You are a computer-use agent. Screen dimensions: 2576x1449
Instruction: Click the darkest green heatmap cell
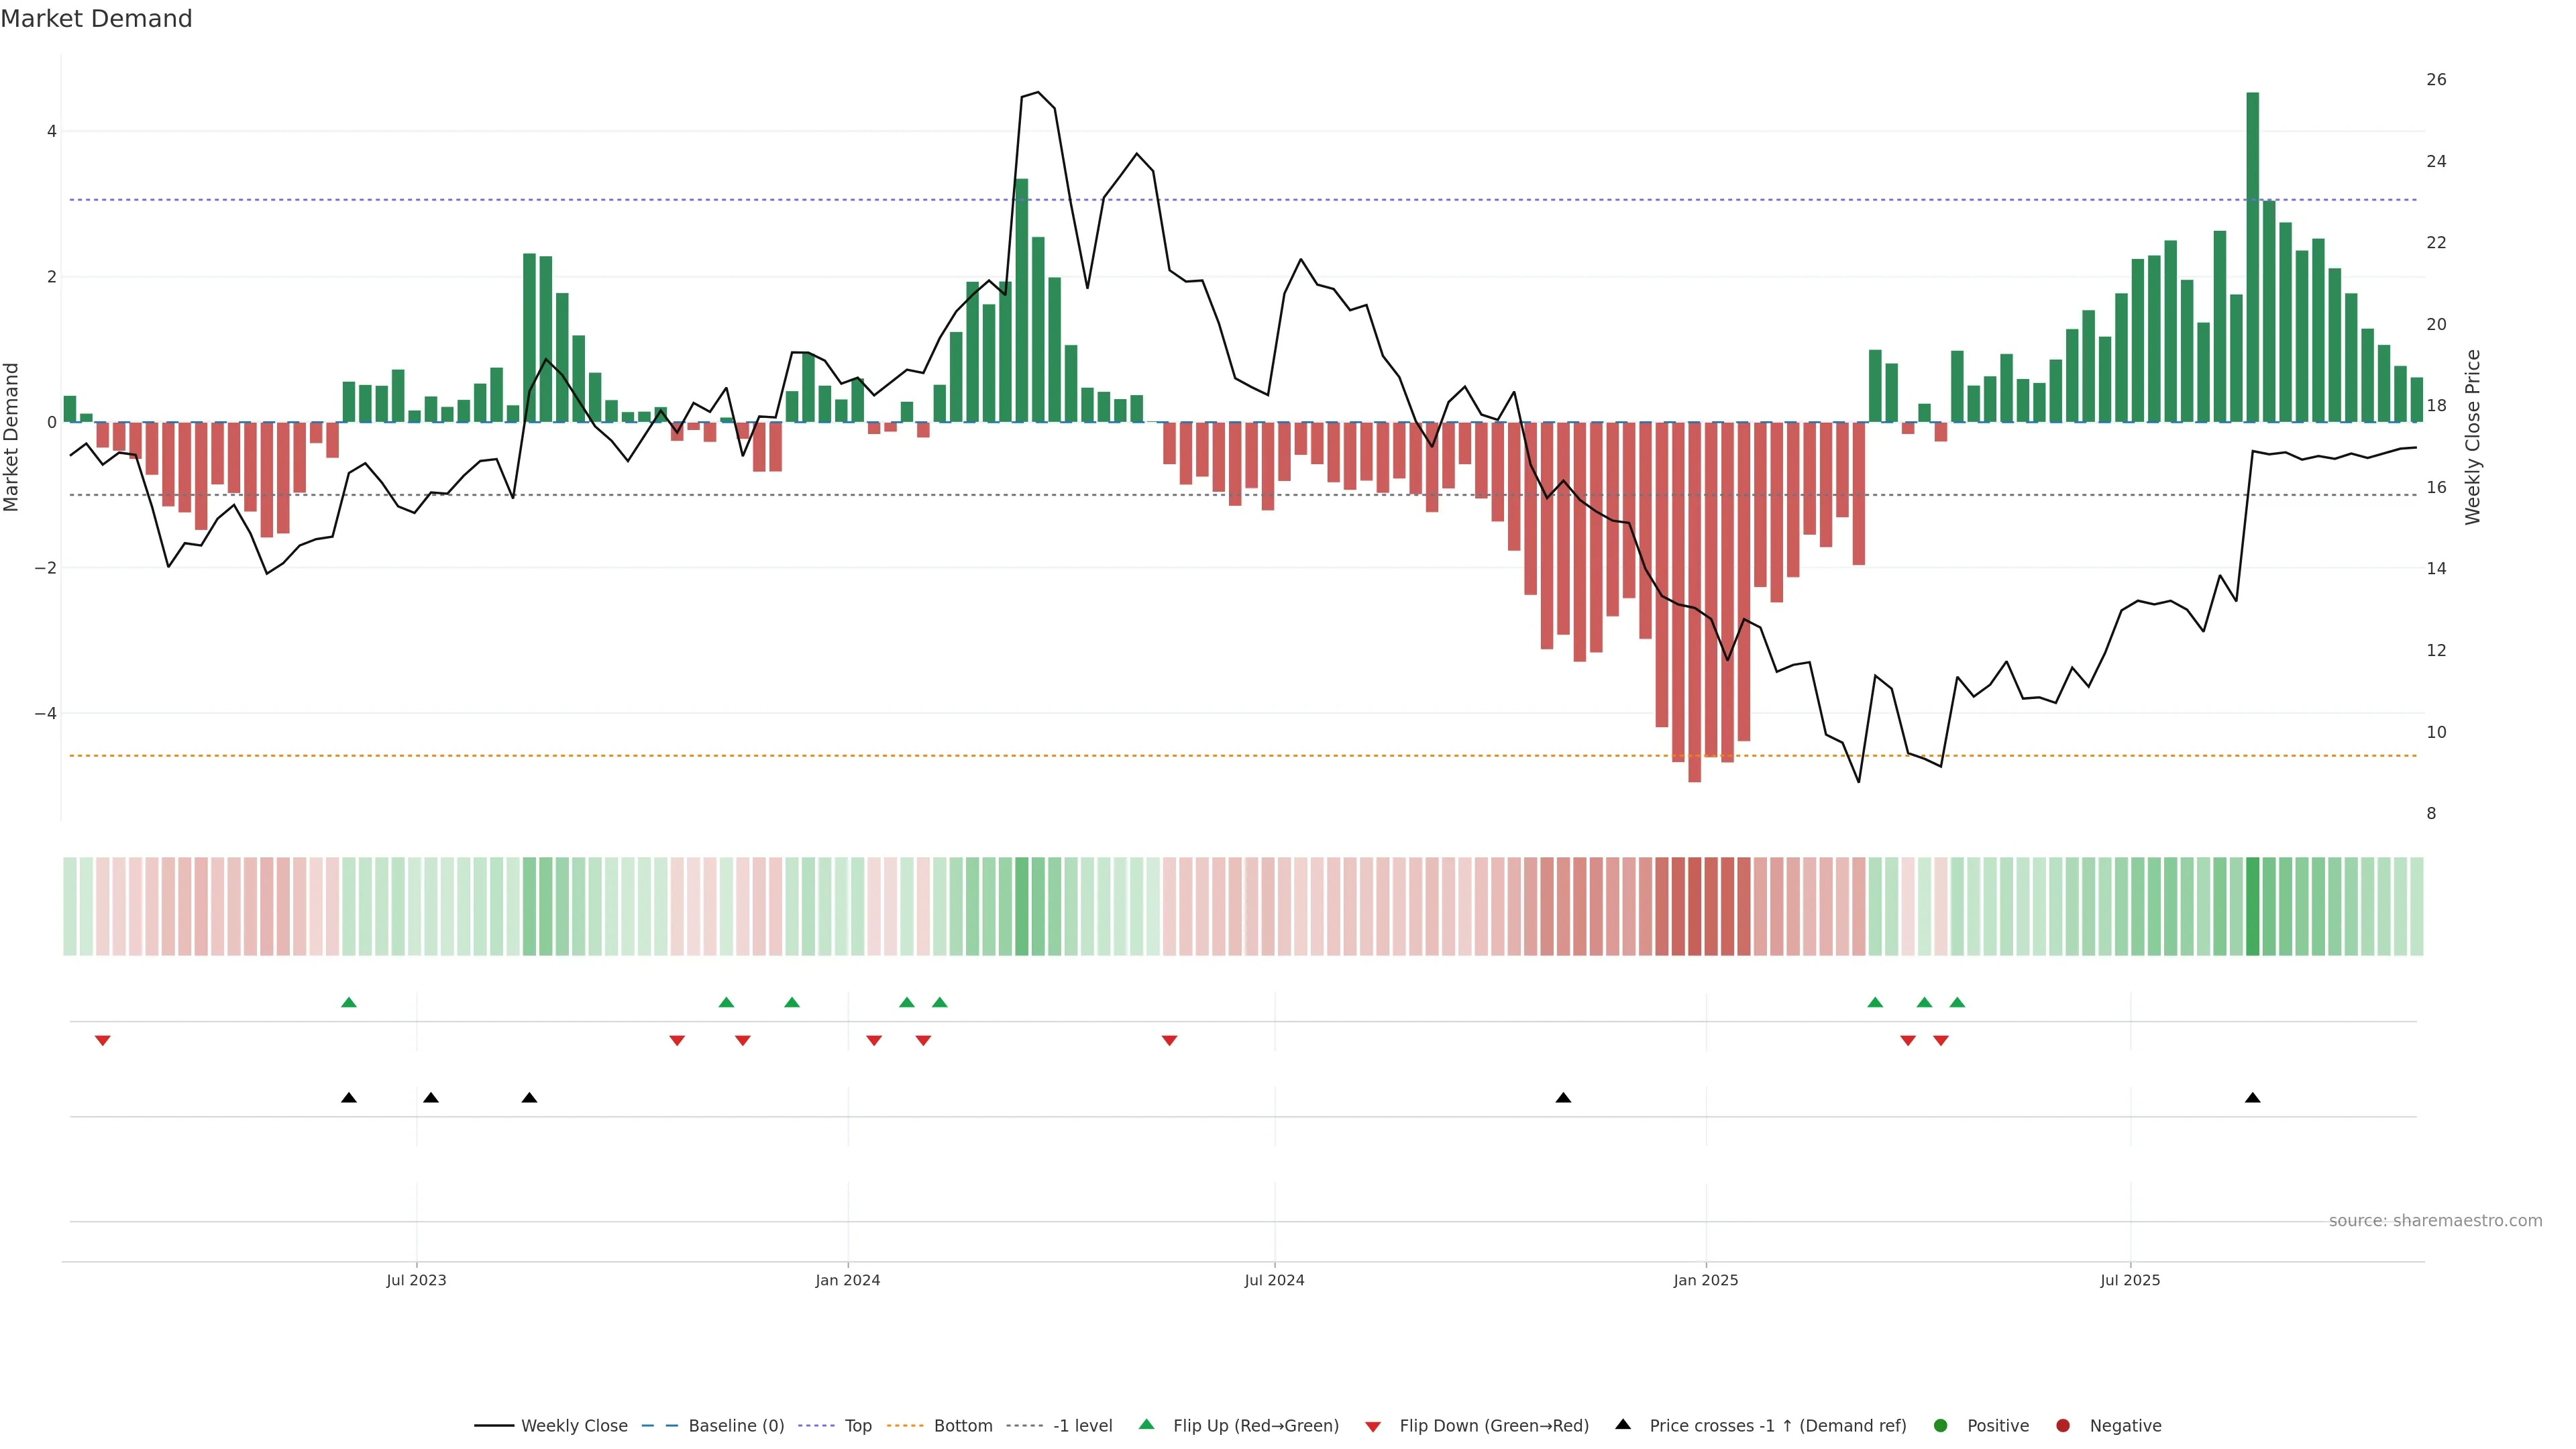point(2253,906)
